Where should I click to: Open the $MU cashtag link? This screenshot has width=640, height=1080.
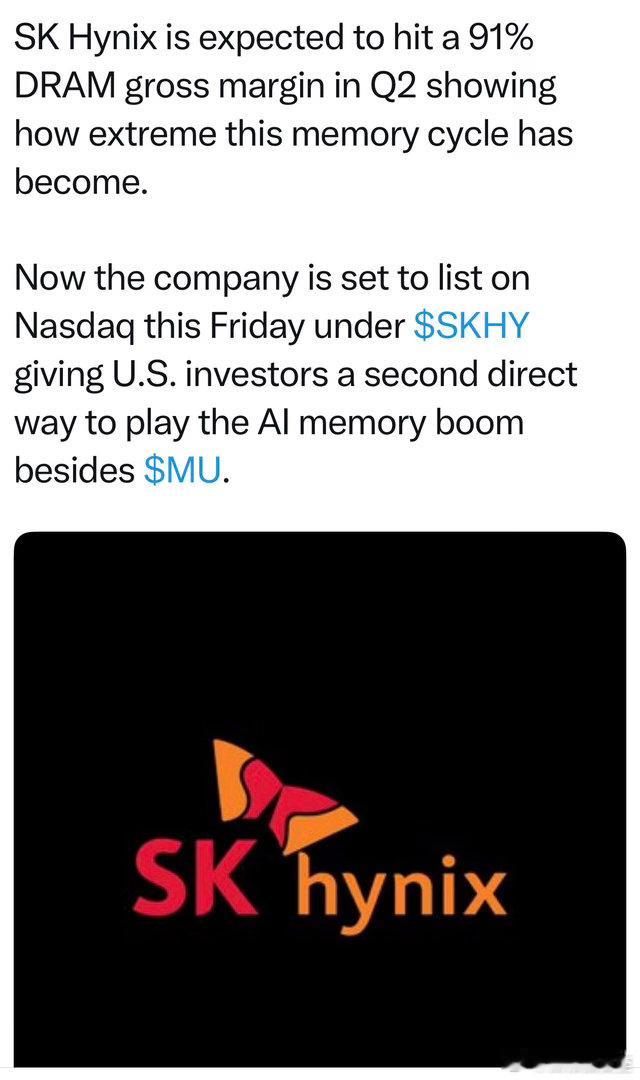[x=184, y=470]
